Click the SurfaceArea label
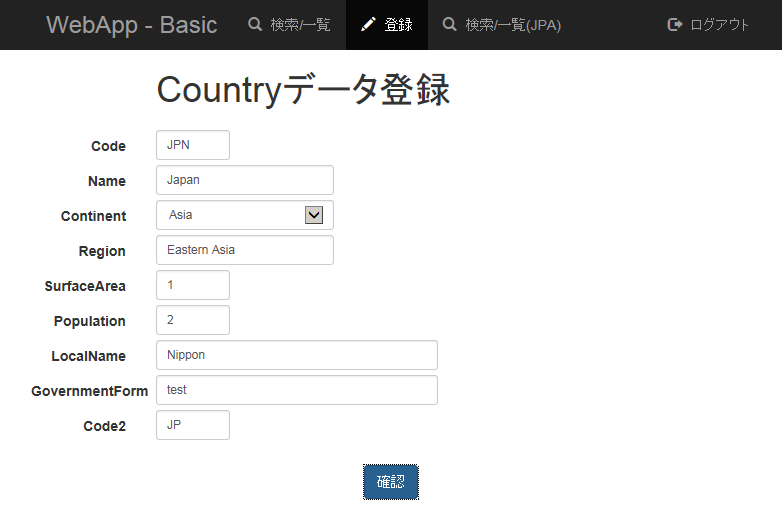The width and height of the screenshot is (782, 513). click(85, 286)
